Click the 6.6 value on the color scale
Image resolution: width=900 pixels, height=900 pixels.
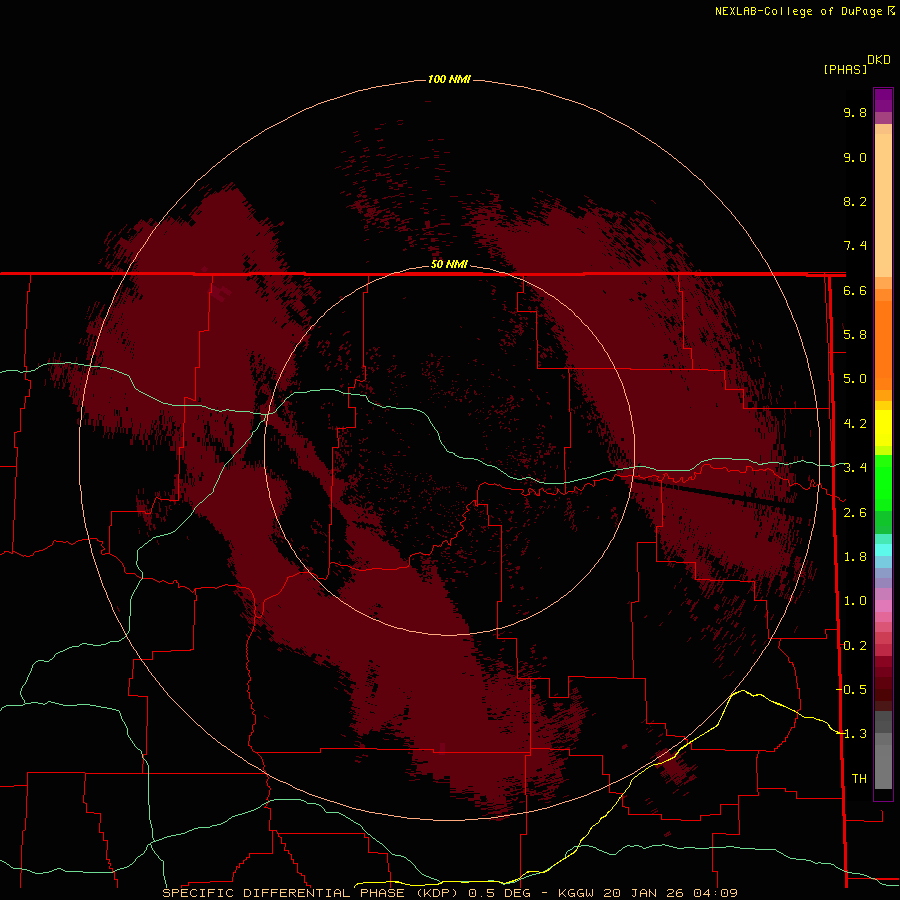tap(855, 290)
